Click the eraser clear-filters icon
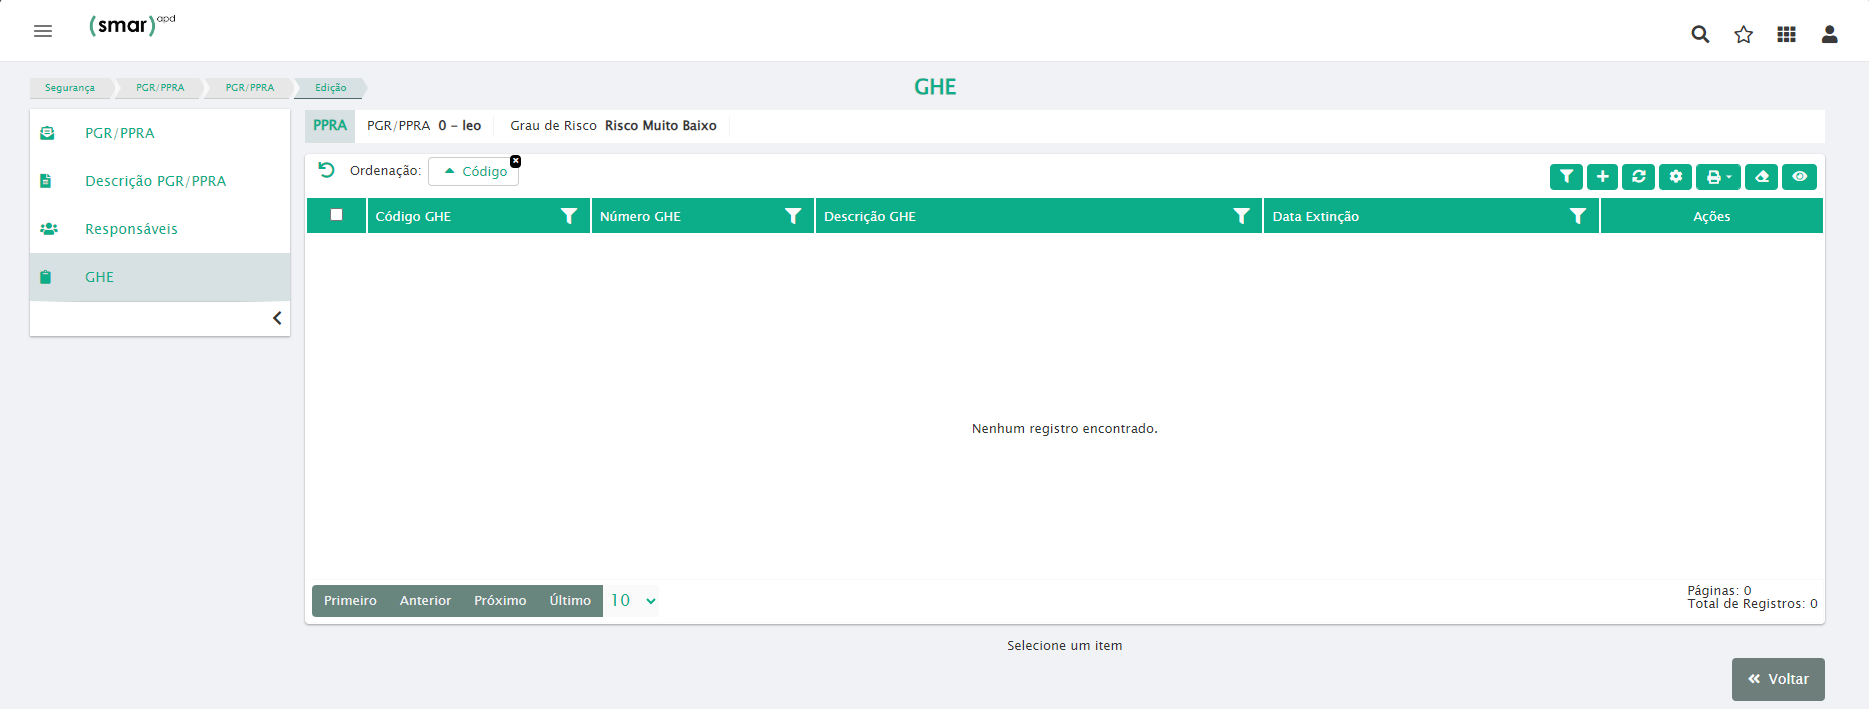Image resolution: width=1869 pixels, height=709 pixels. (x=1761, y=177)
